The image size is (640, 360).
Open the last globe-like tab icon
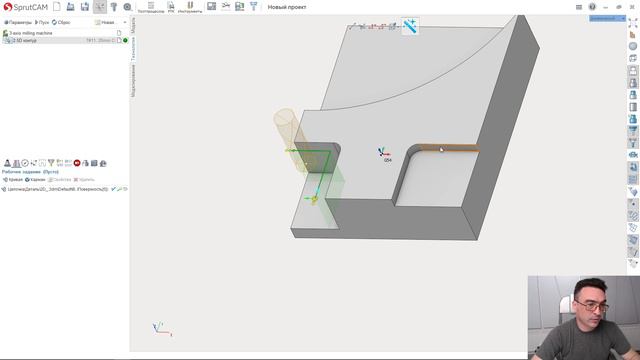pyautogui.click(x=103, y=163)
